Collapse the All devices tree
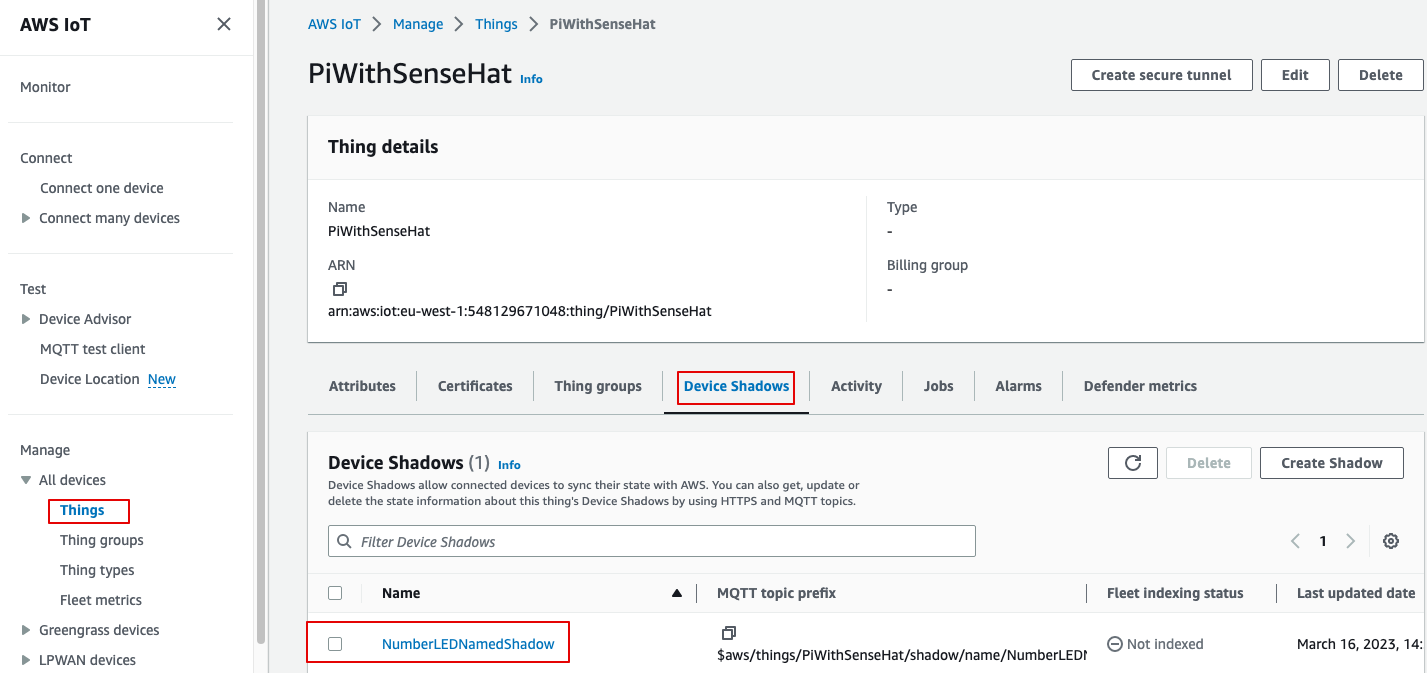This screenshot has width=1427, height=673. click(25, 479)
